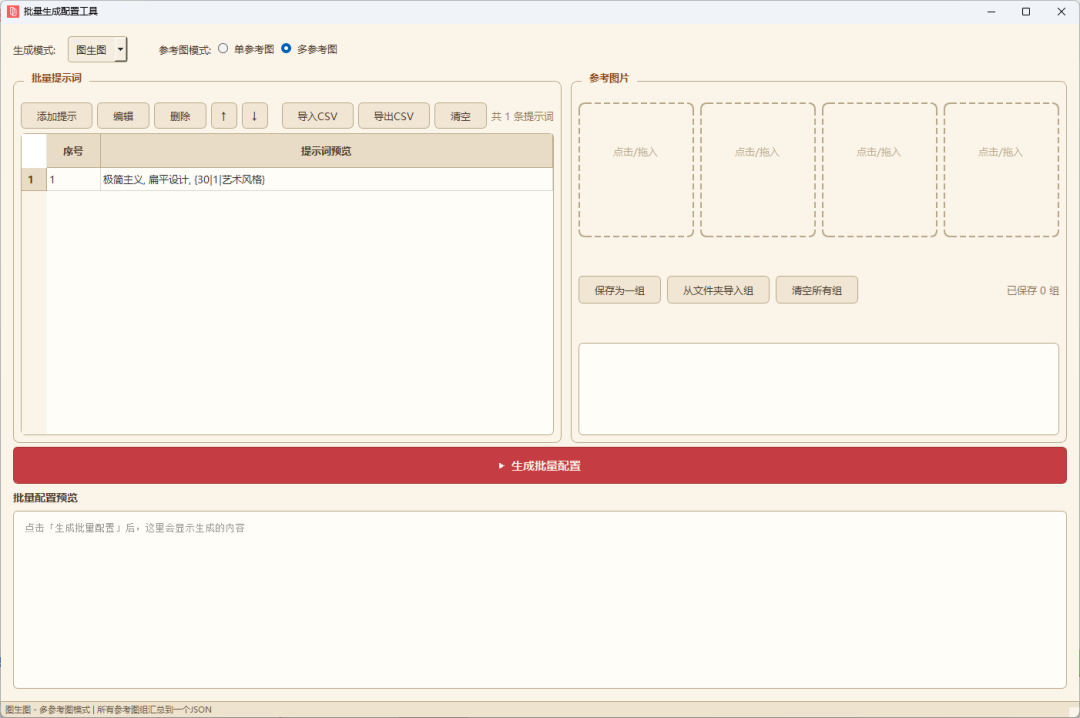The image size is (1080, 718).
Task: Click the 共 1 条提示词 count label
Action: tap(522, 116)
